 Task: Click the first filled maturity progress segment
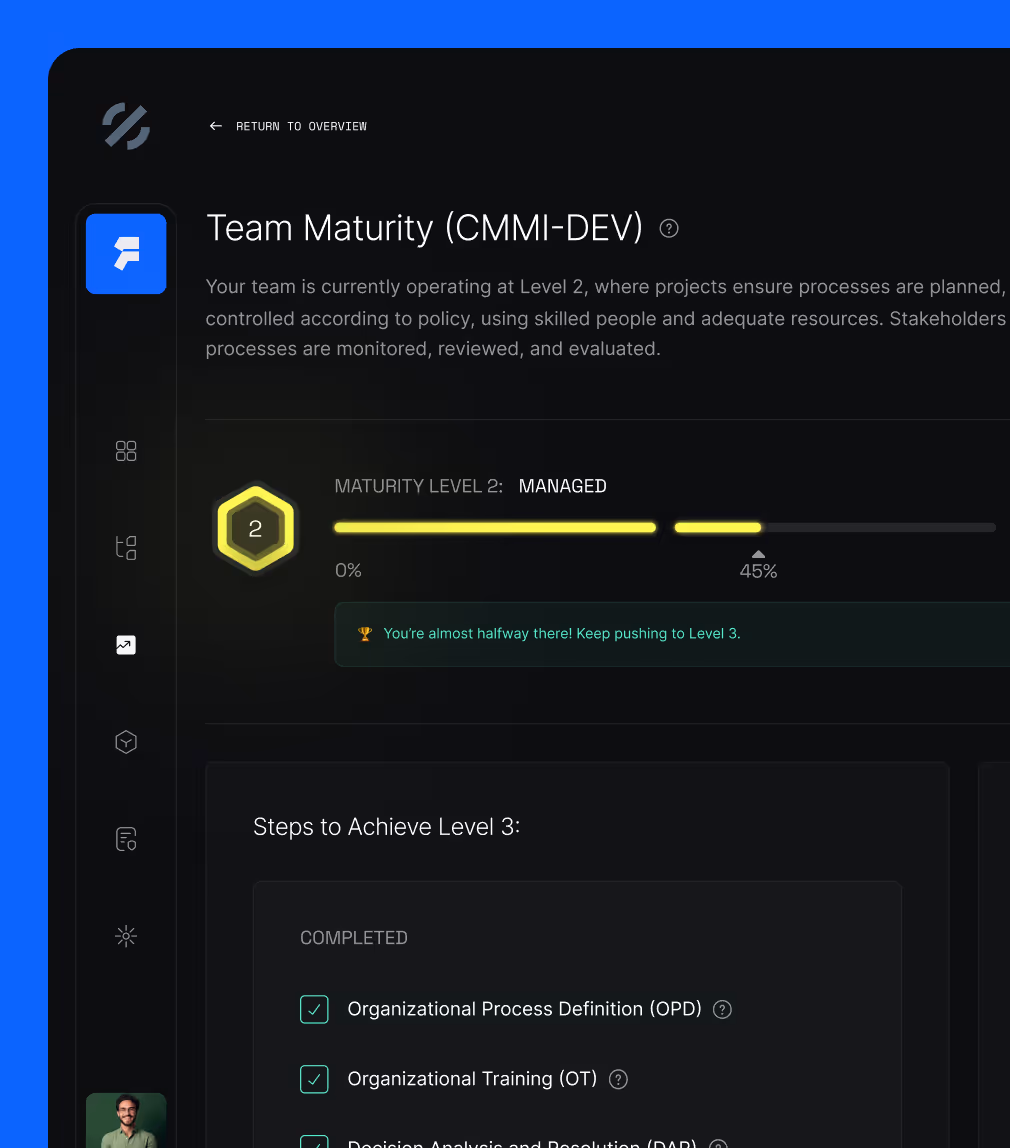coord(495,527)
